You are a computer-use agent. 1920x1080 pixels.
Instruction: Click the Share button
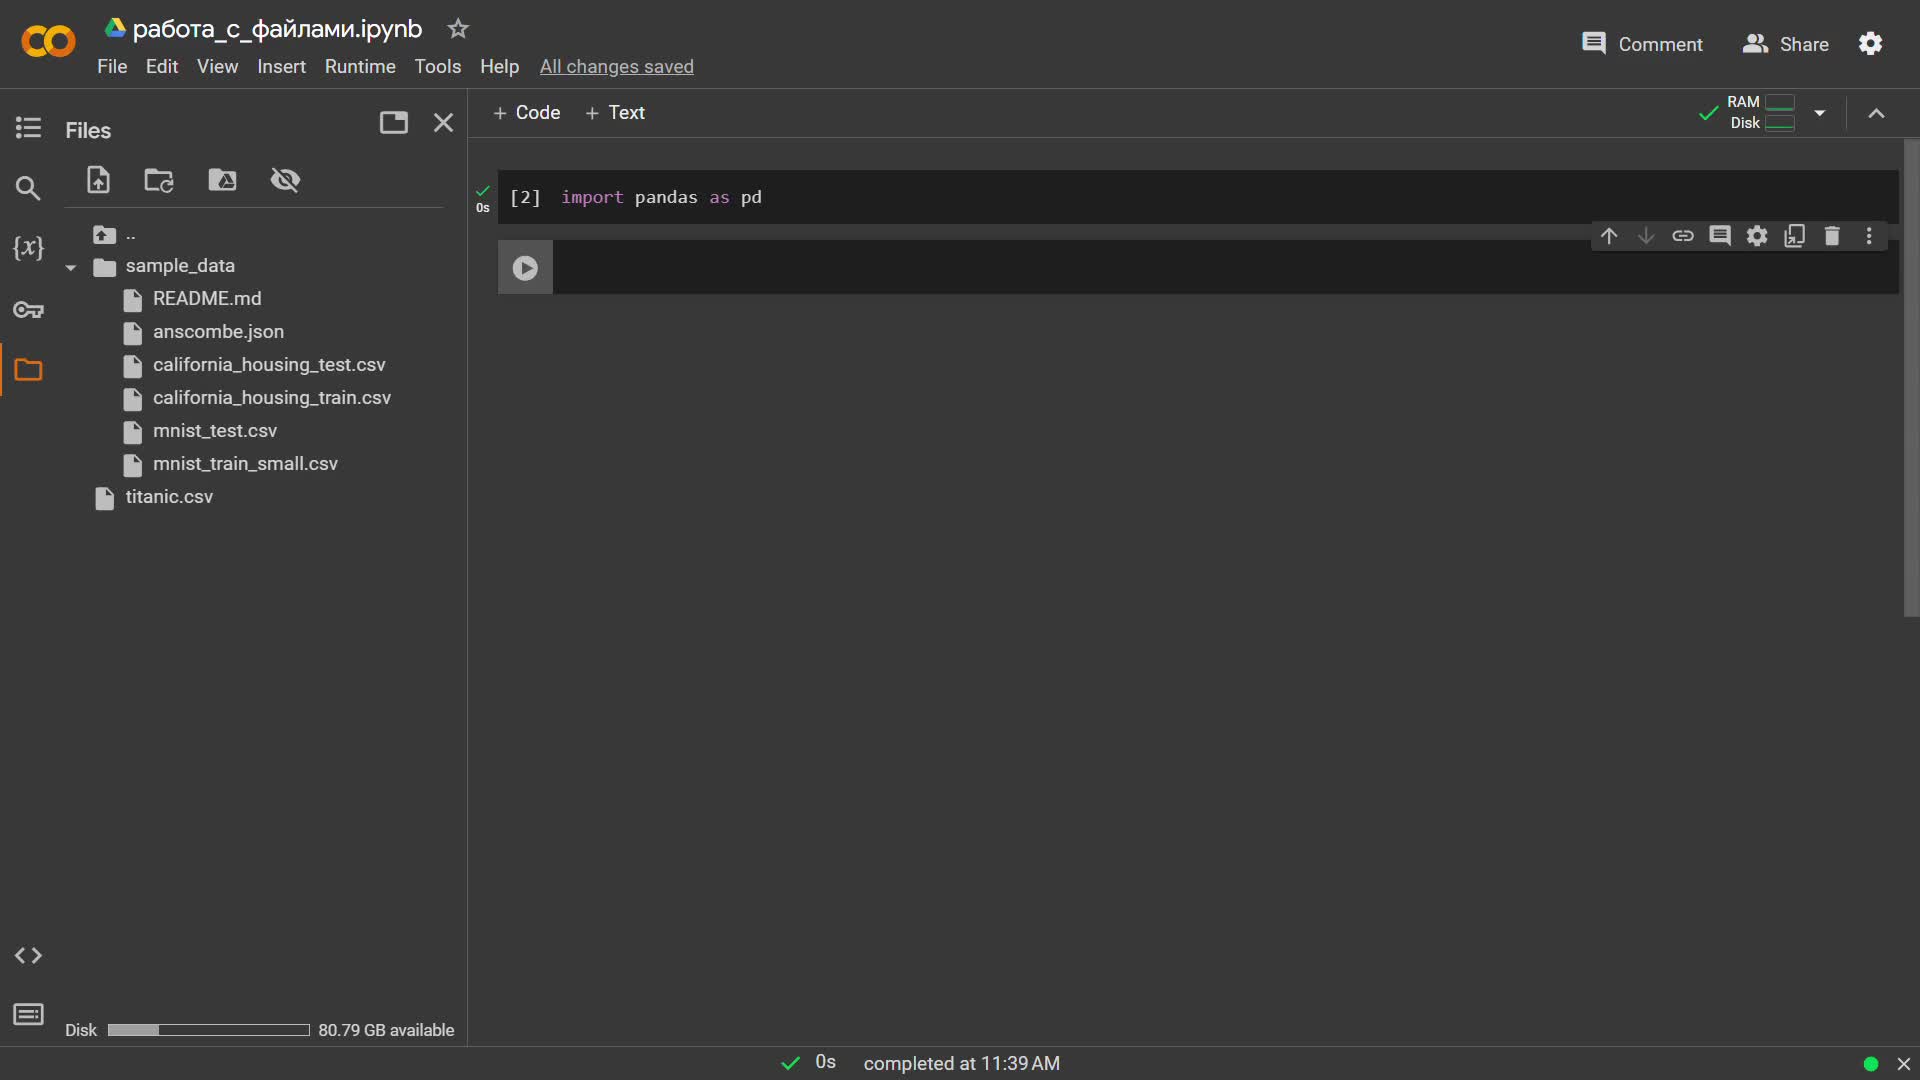(1785, 44)
